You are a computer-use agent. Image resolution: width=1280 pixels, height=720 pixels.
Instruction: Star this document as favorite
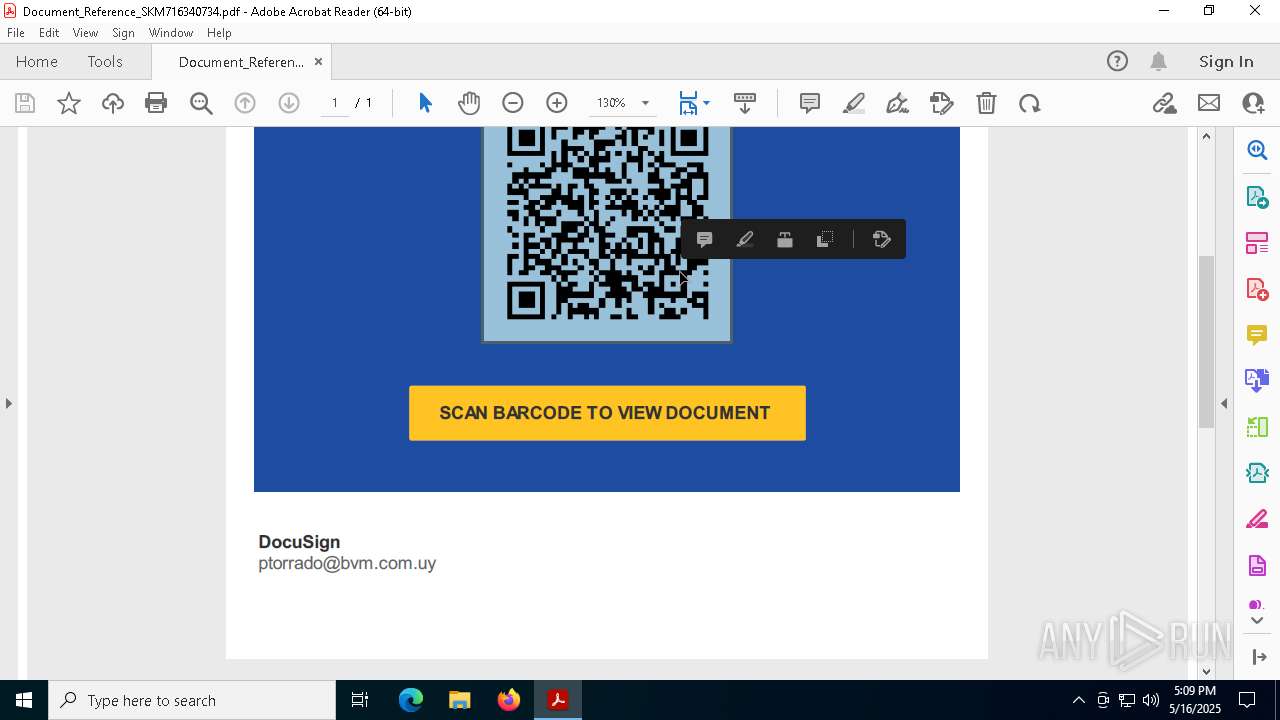coord(69,103)
